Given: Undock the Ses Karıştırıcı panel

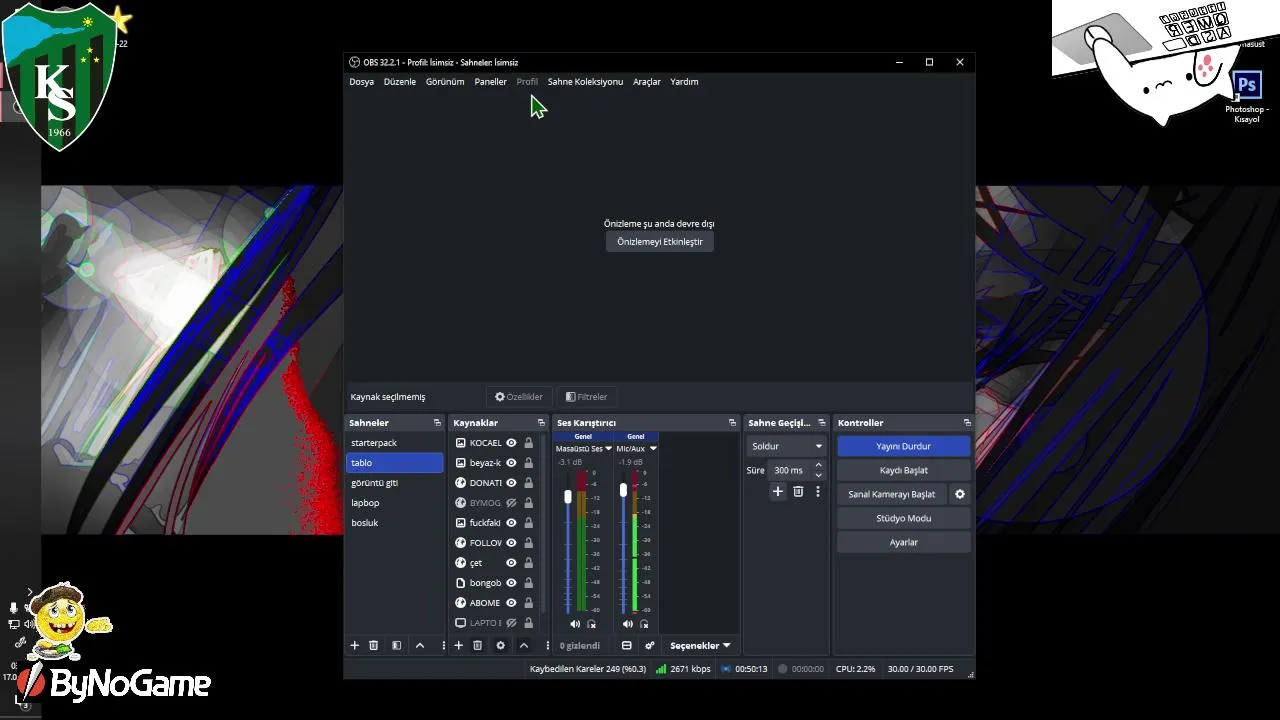Looking at the screenshot, I should coord(732,423).
